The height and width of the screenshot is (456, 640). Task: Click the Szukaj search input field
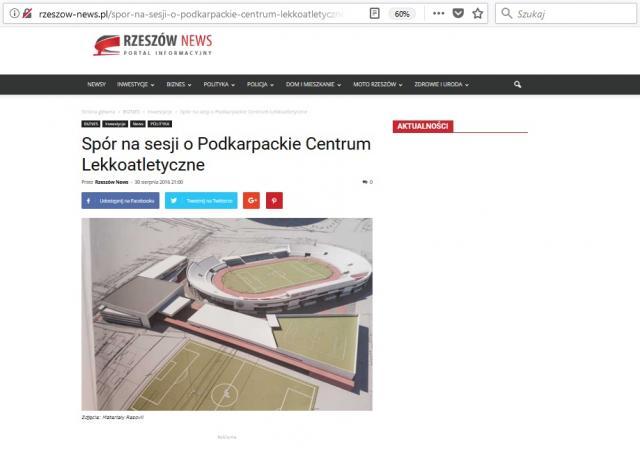[x=566, y=13]
